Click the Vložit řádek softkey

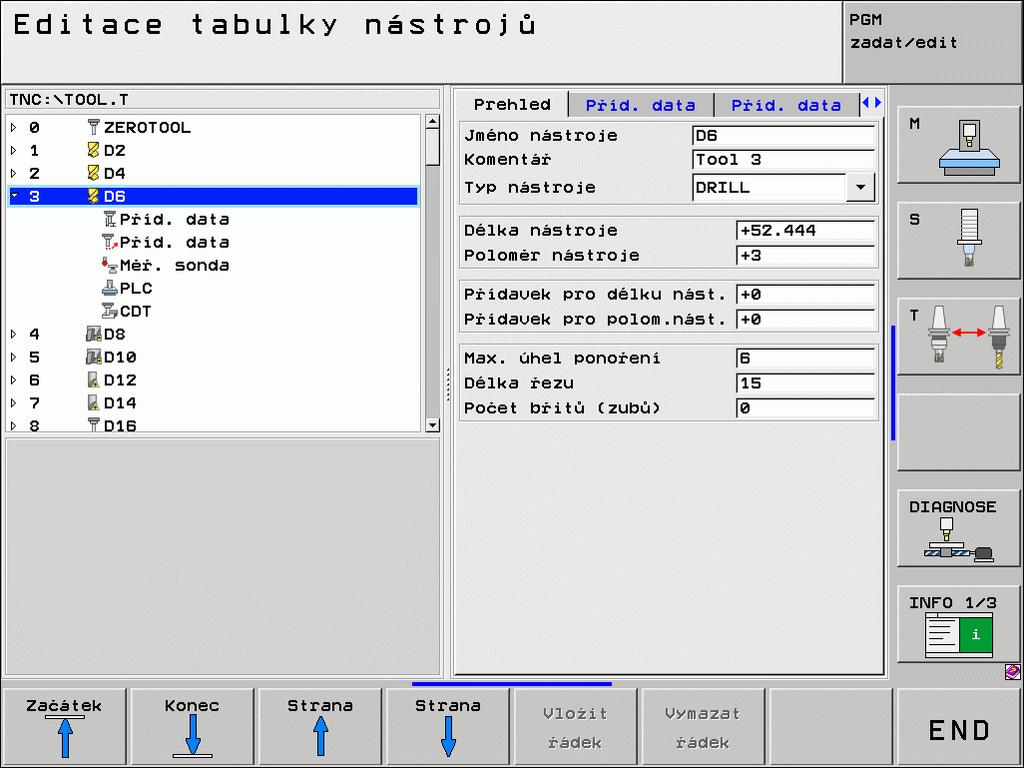[x=575, y=726]
